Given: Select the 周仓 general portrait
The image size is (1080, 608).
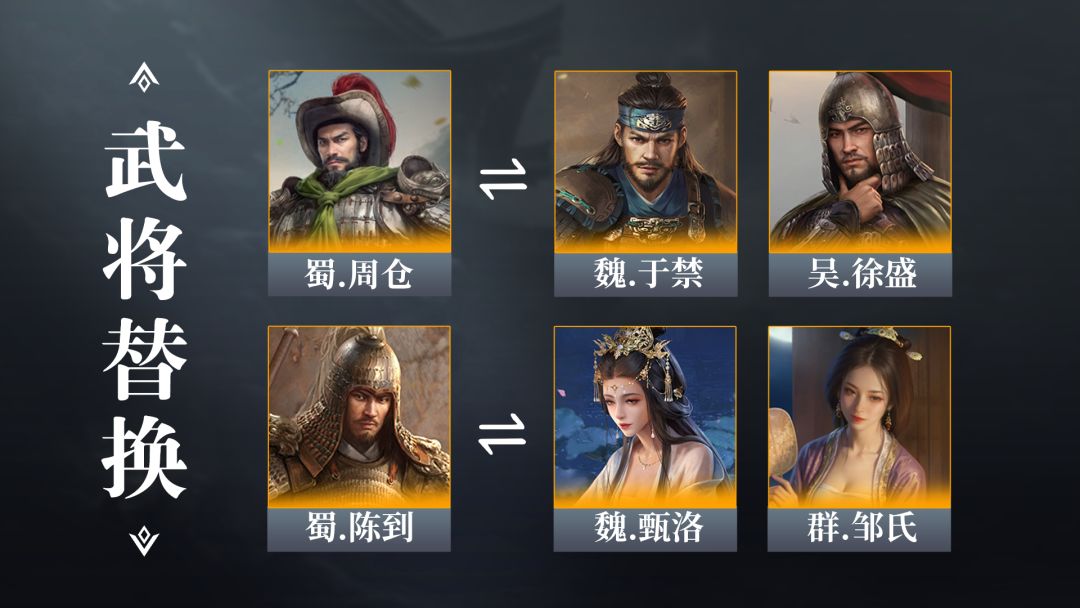Looking at the screenshot, I should (360, 161).
